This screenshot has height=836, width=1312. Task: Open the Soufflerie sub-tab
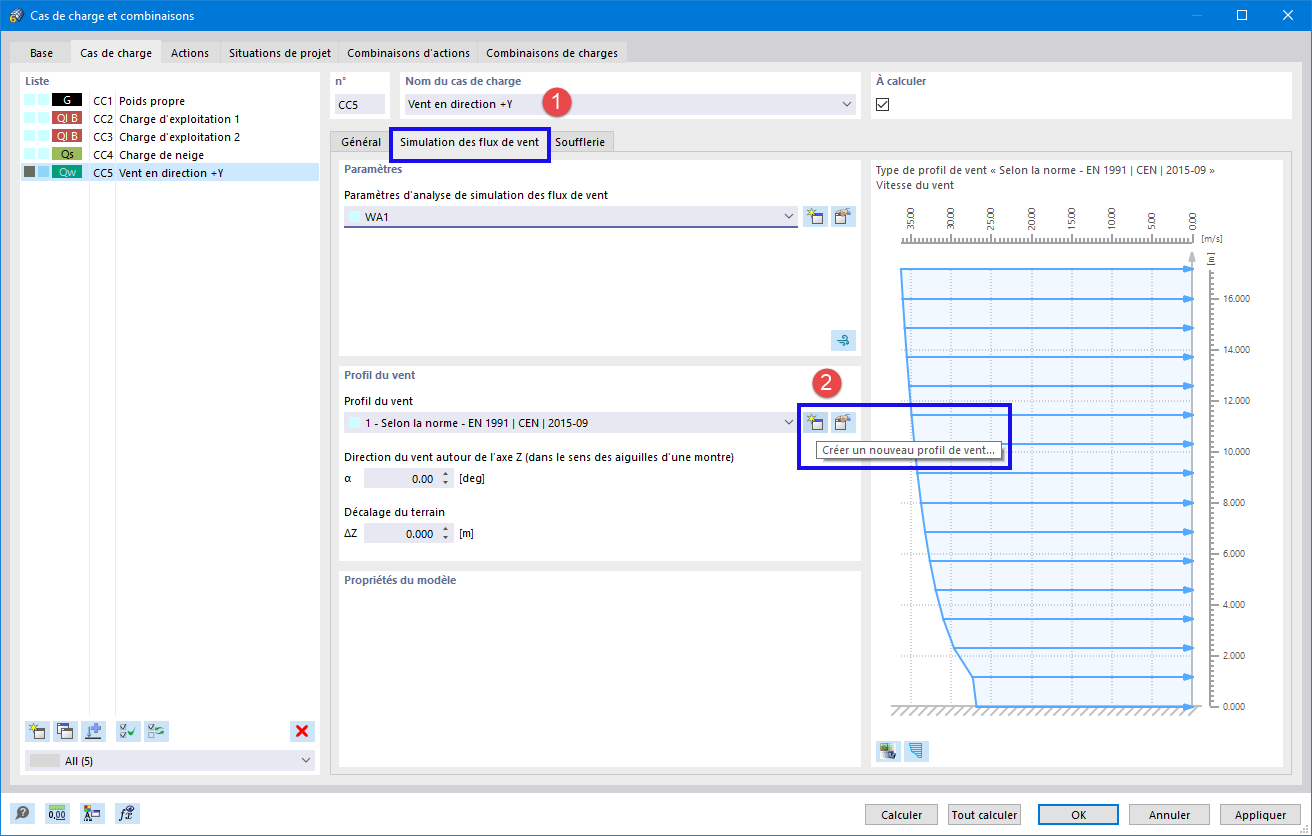[x=580, y=143]
